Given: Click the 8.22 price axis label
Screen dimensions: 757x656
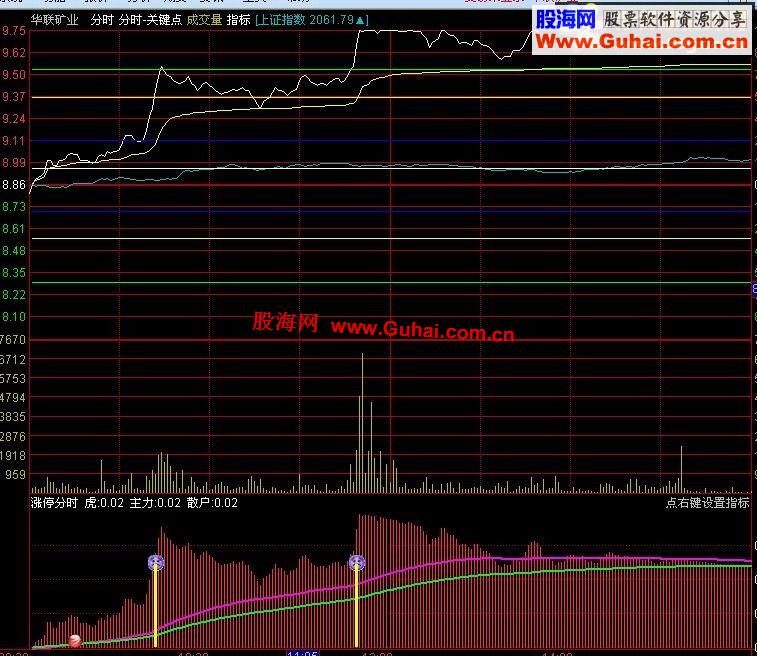Looking at the screenshot, I should pyautogui.click(x=13, y=294).
